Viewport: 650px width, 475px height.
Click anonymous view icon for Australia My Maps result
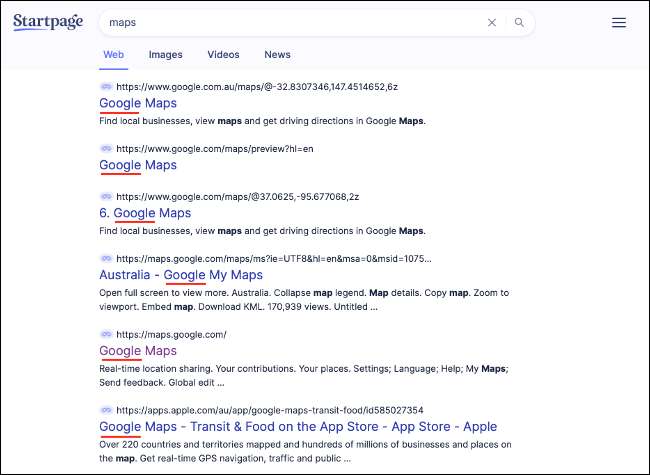click(106, 258)
